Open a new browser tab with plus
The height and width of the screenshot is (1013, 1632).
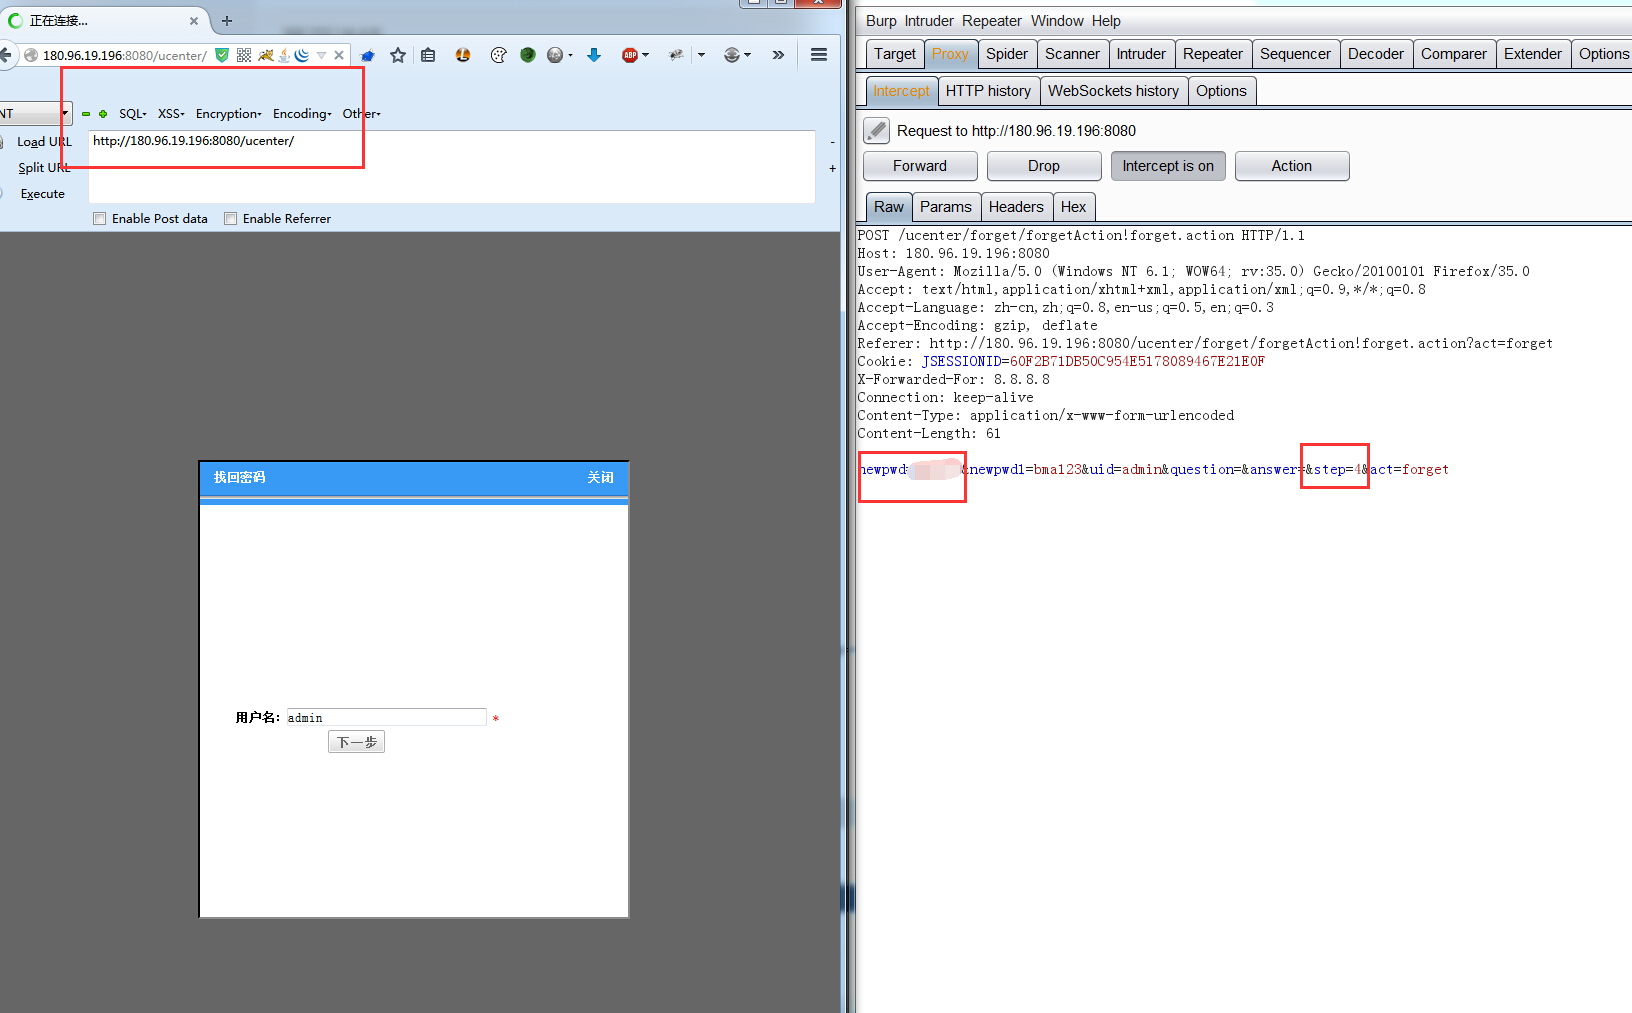[227, 20]
